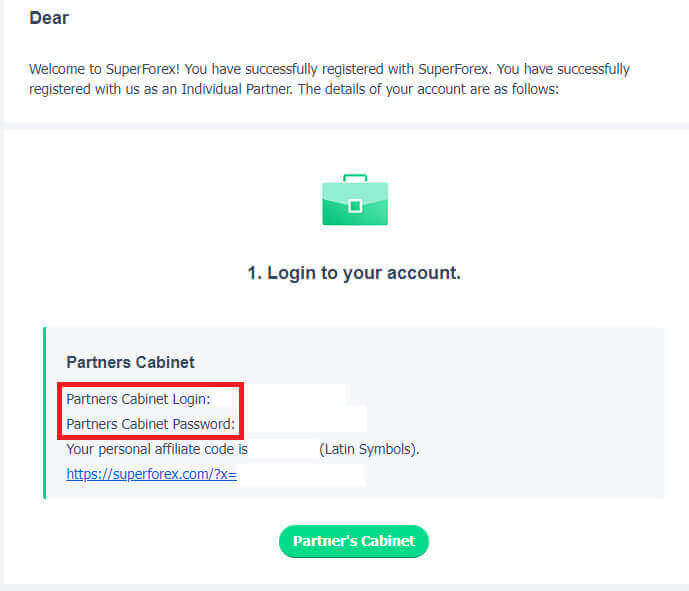Click the green vertical bar beside the panel
The width and height of the screenshot is (689, 591).
[x=45, y=412]
